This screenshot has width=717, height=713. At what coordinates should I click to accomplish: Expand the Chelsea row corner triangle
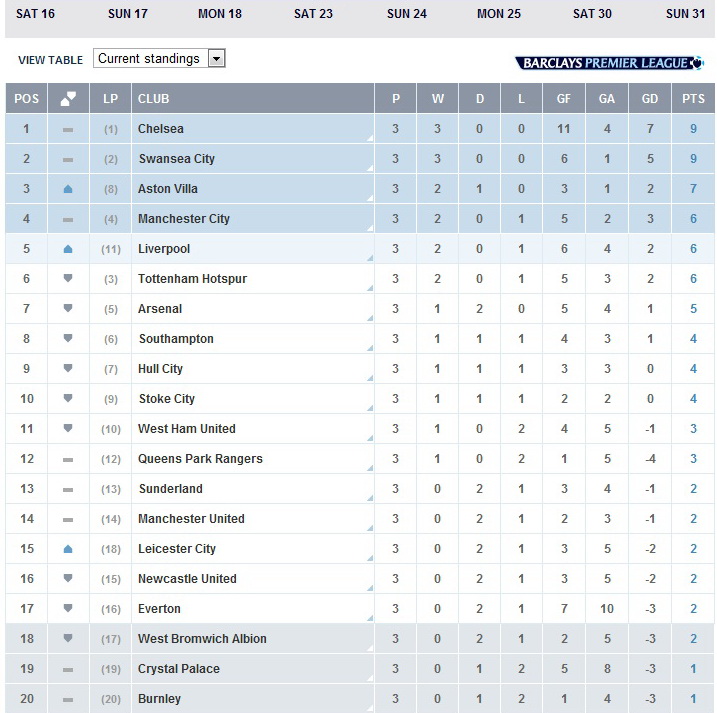click(x=369, y=139)
